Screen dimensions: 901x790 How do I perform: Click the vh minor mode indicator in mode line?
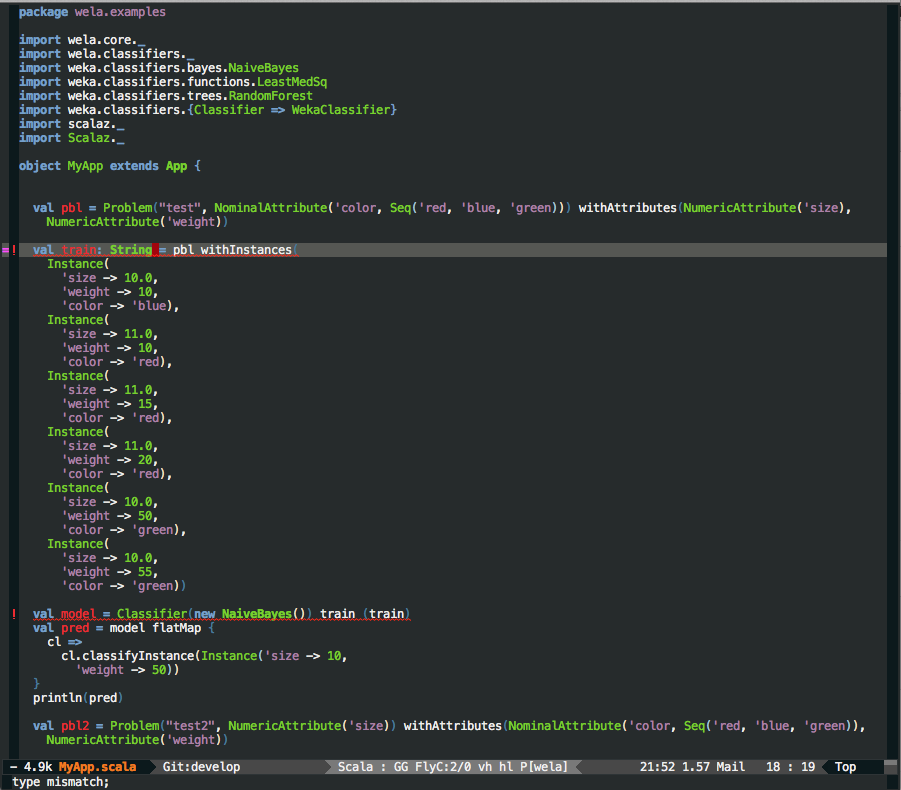485,767
